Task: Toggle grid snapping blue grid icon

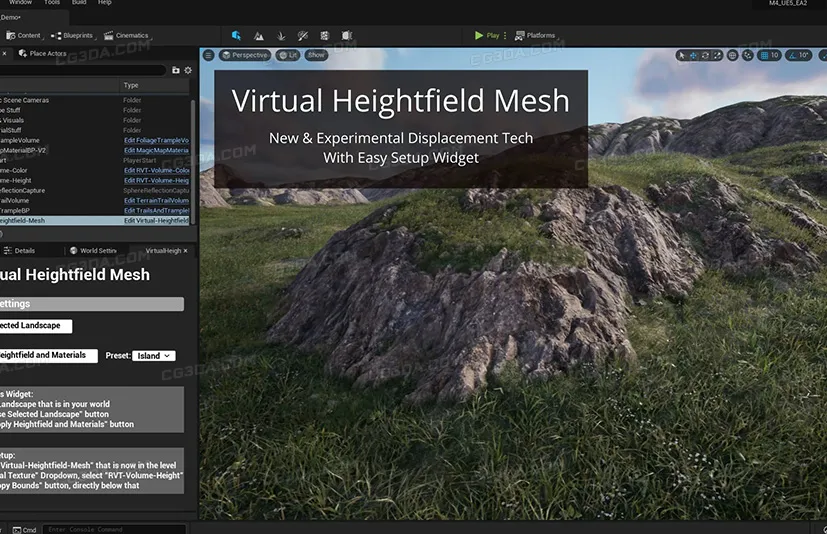Action: coord(764,55)
